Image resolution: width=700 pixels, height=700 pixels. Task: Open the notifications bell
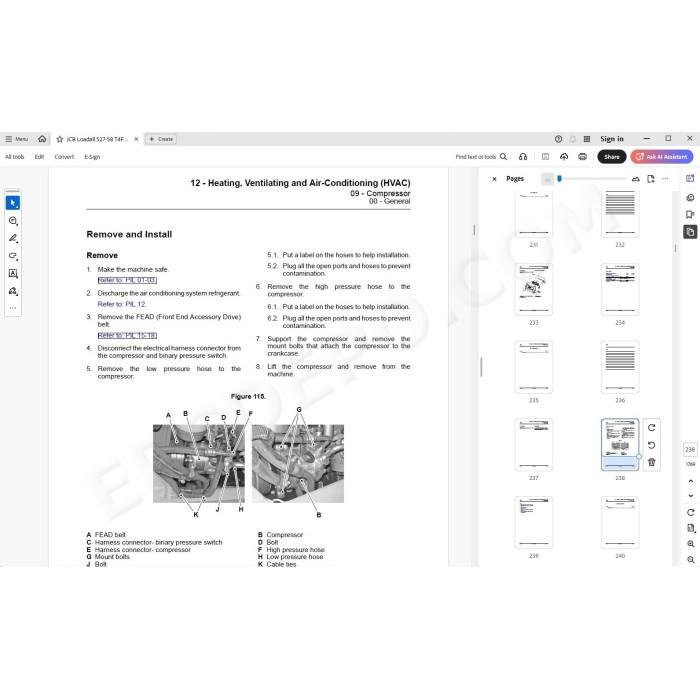pos(573,139)
